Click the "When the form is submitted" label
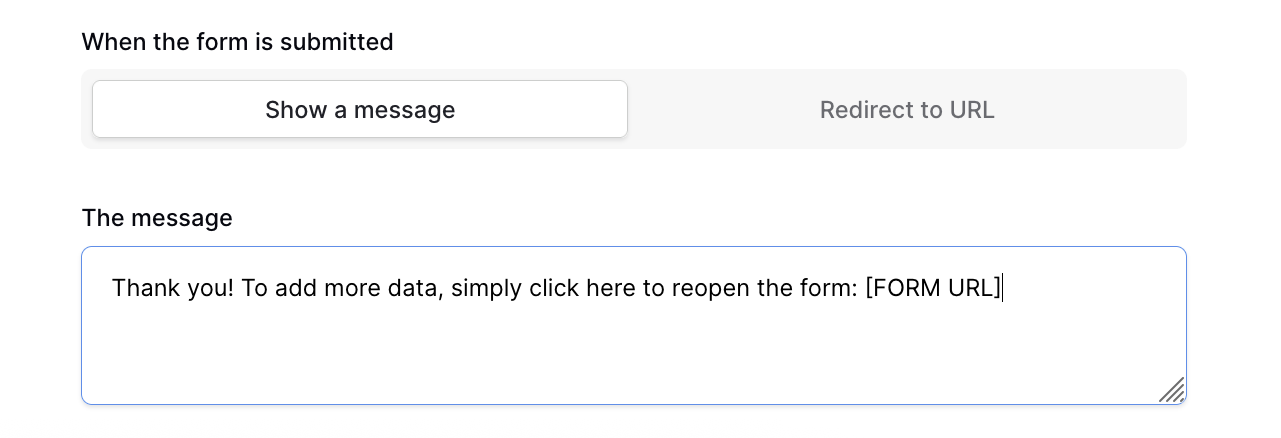 [237, 42]
